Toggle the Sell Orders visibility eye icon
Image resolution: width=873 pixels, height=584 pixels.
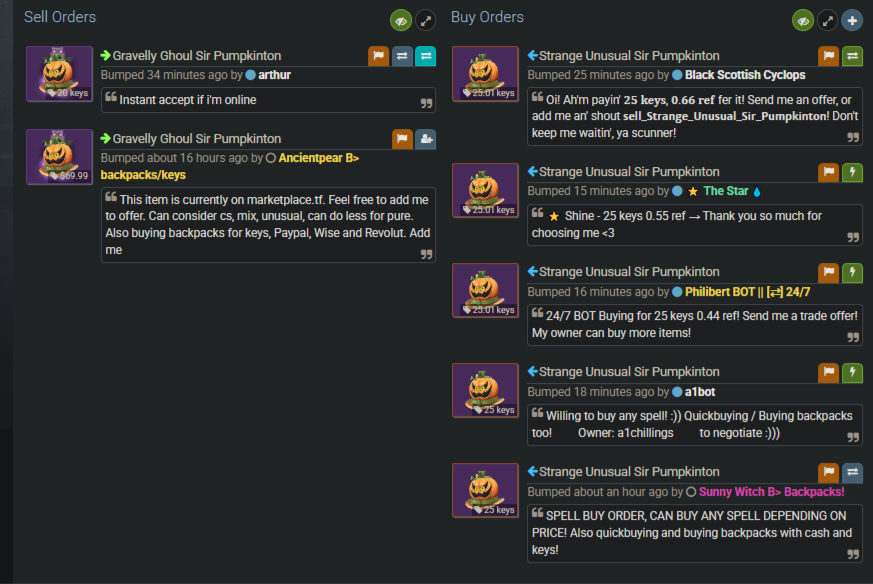401,21
